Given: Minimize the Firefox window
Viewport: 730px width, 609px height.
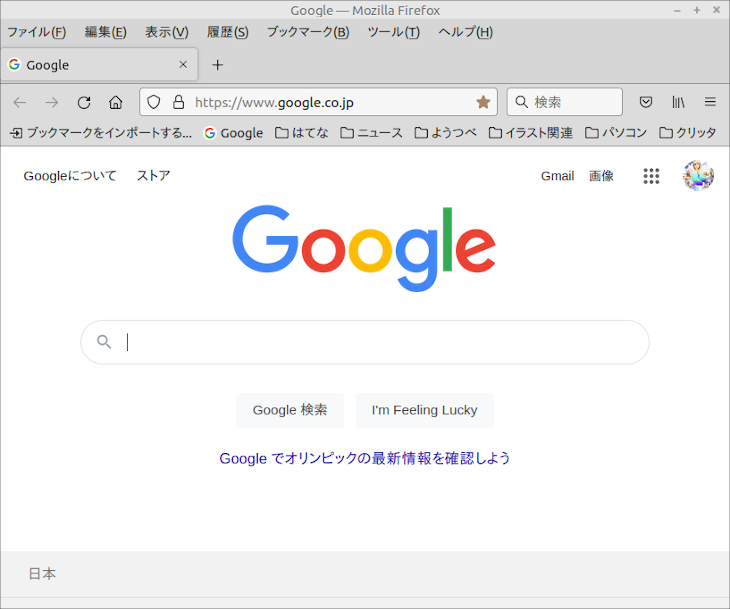Looking at the screenshot, I should pos(677,10).
